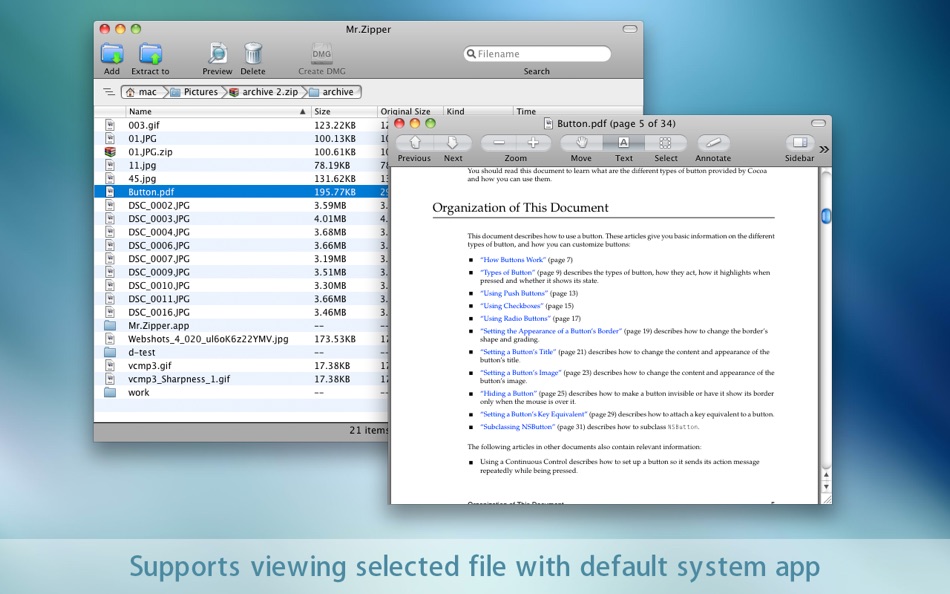950x594 pixels.
Task: Select the Move hand tool
Action: pos(581,143)
